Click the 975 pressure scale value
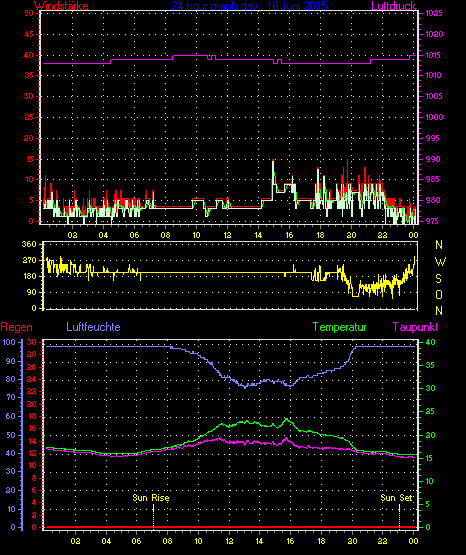This screenshot has width=466, height=555. [432, 221]
